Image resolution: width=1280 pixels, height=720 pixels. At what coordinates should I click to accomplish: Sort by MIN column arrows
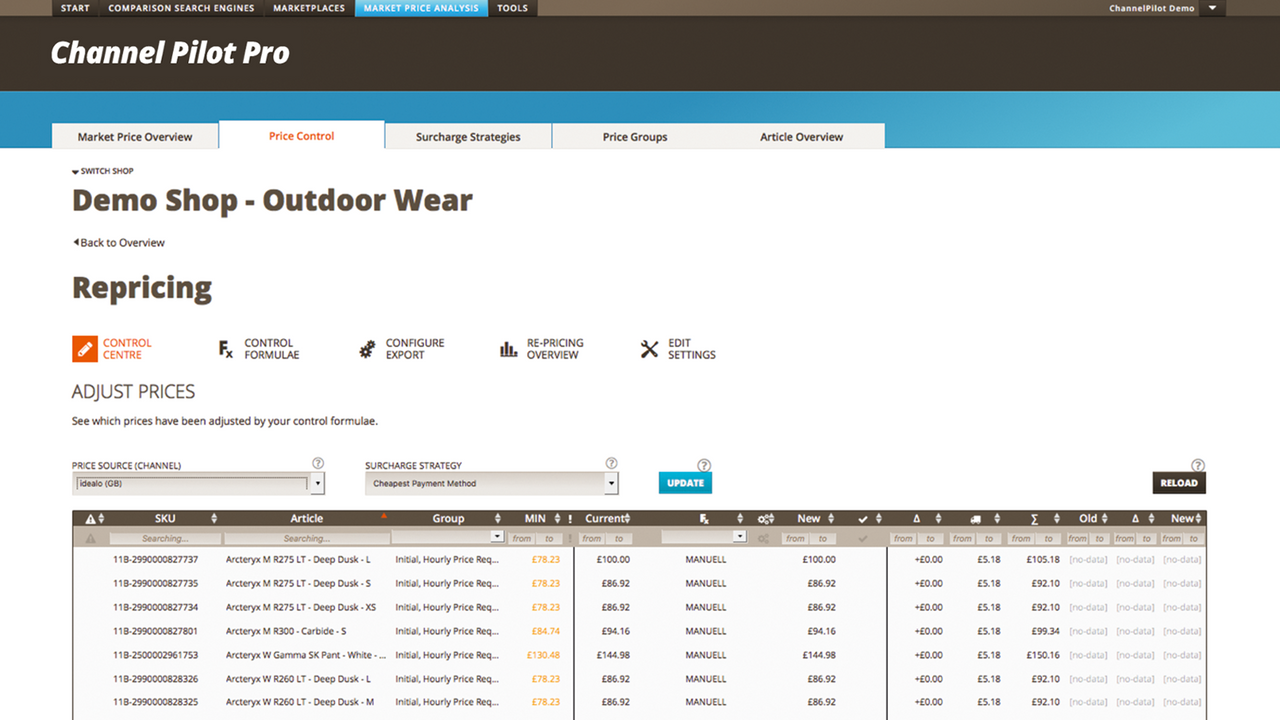click(x=557, y=519)
